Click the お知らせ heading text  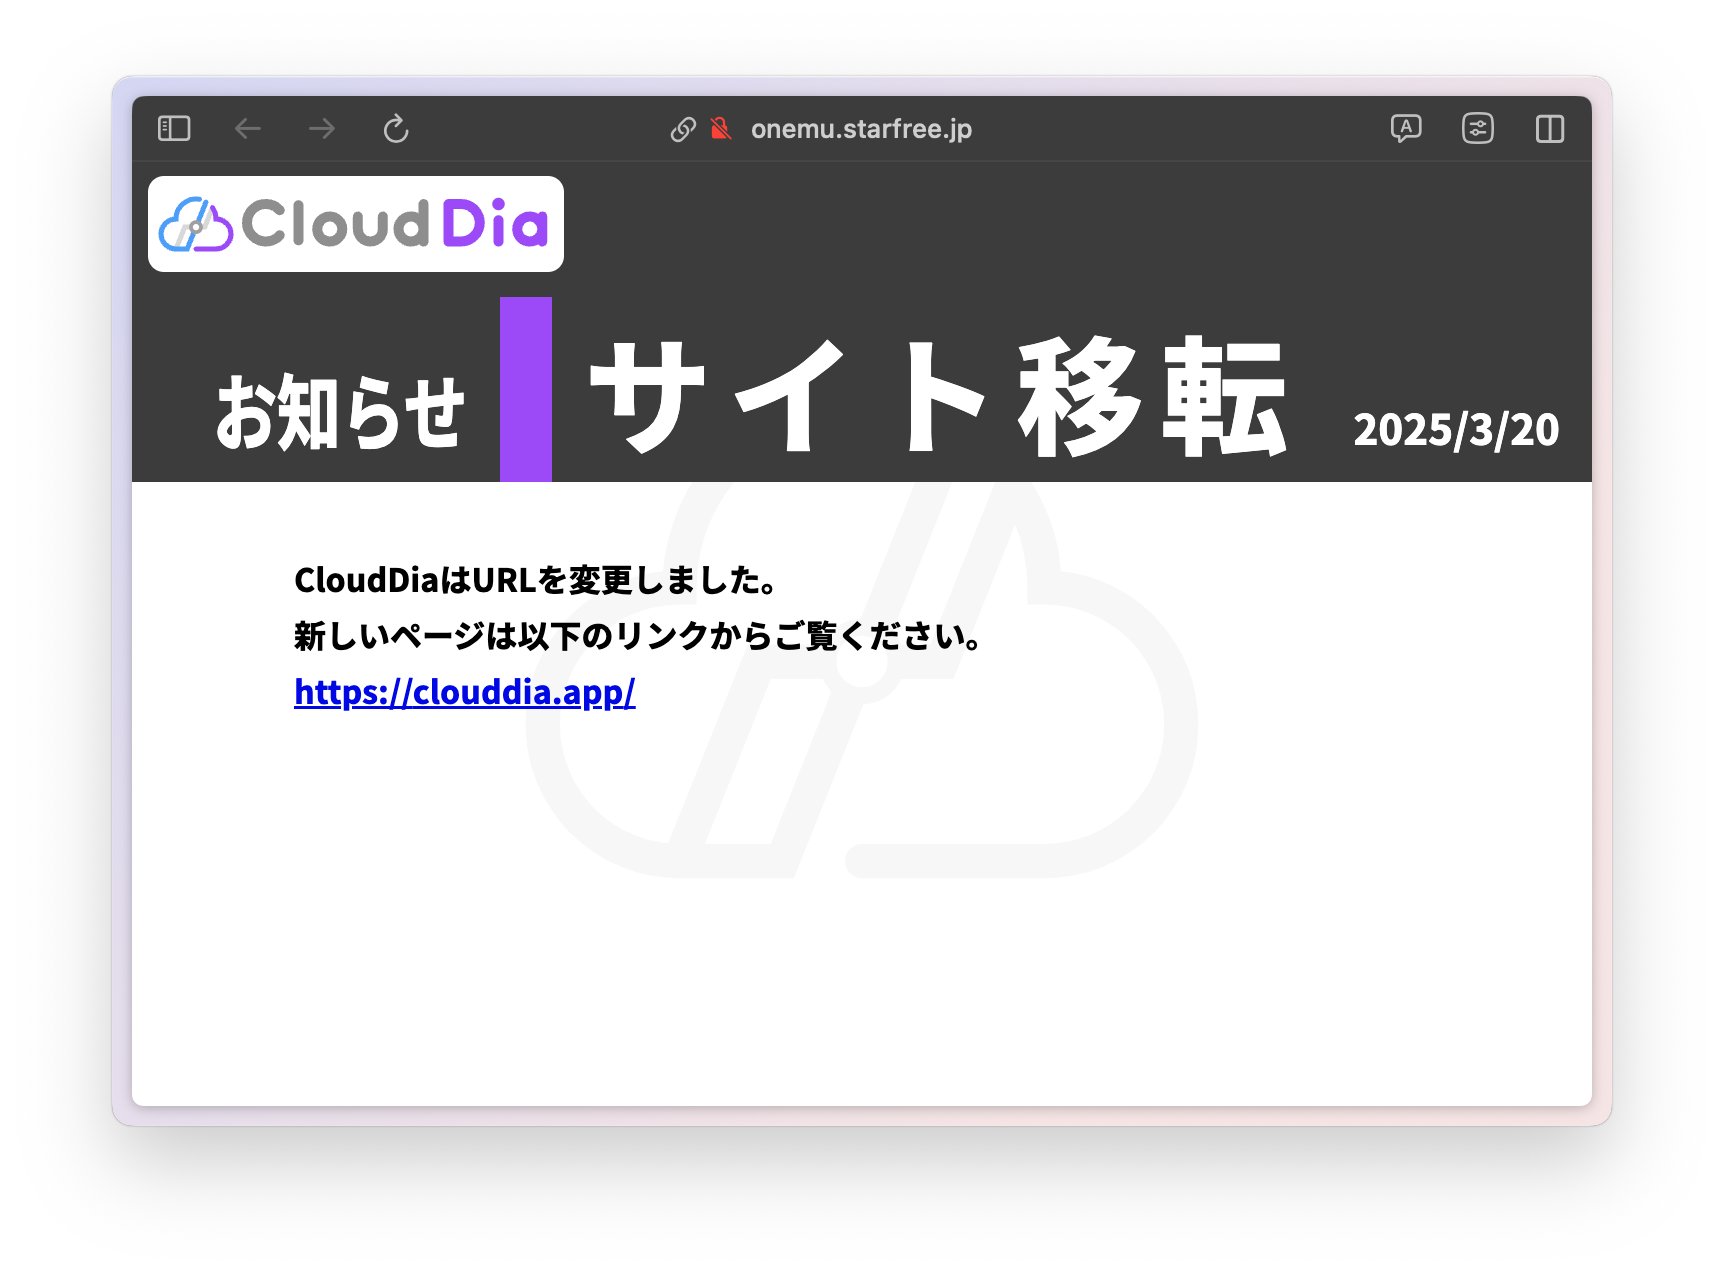[341, 412]
